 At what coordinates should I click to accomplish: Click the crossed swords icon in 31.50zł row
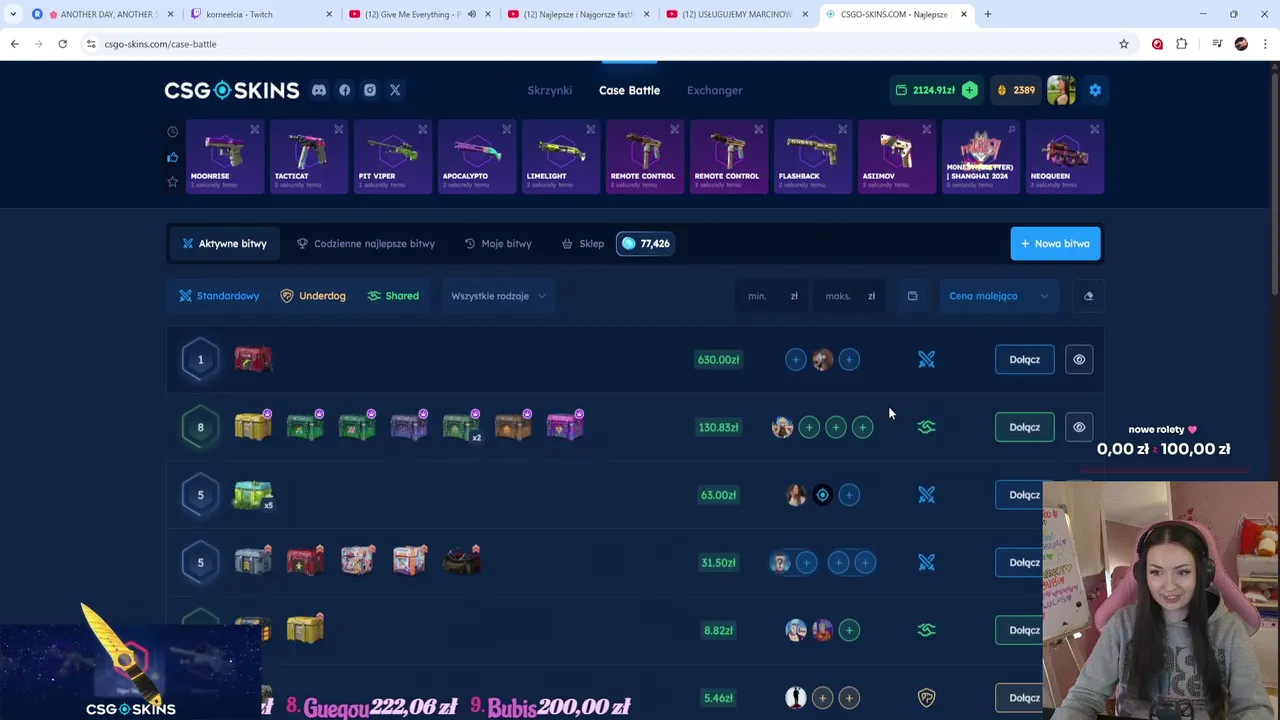click(927, 563)
